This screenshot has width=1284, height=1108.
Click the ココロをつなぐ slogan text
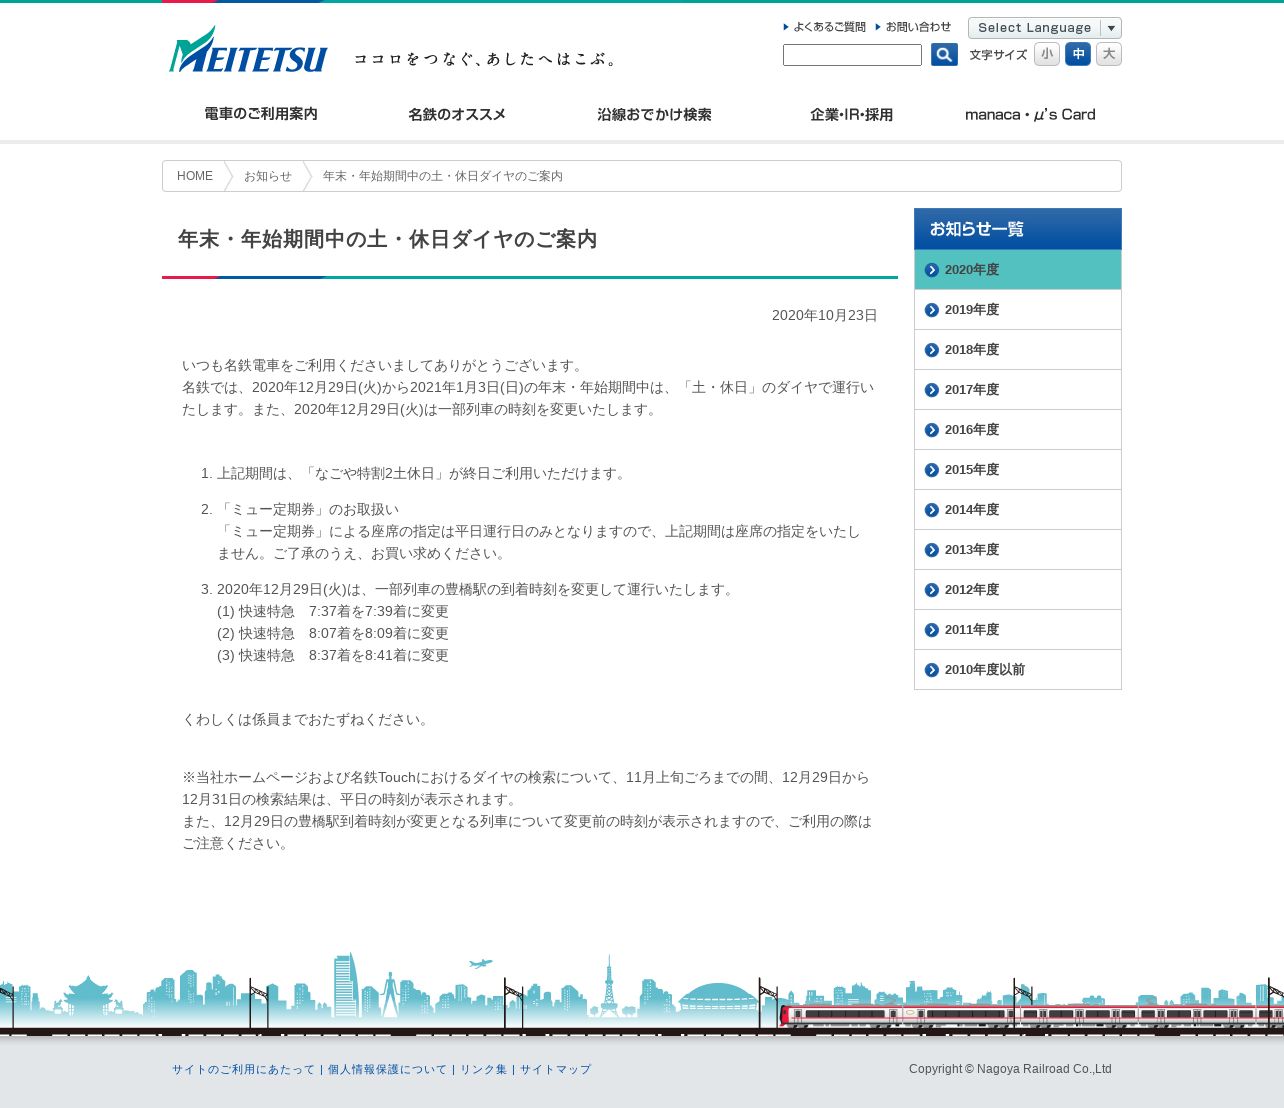pos(485,59)
